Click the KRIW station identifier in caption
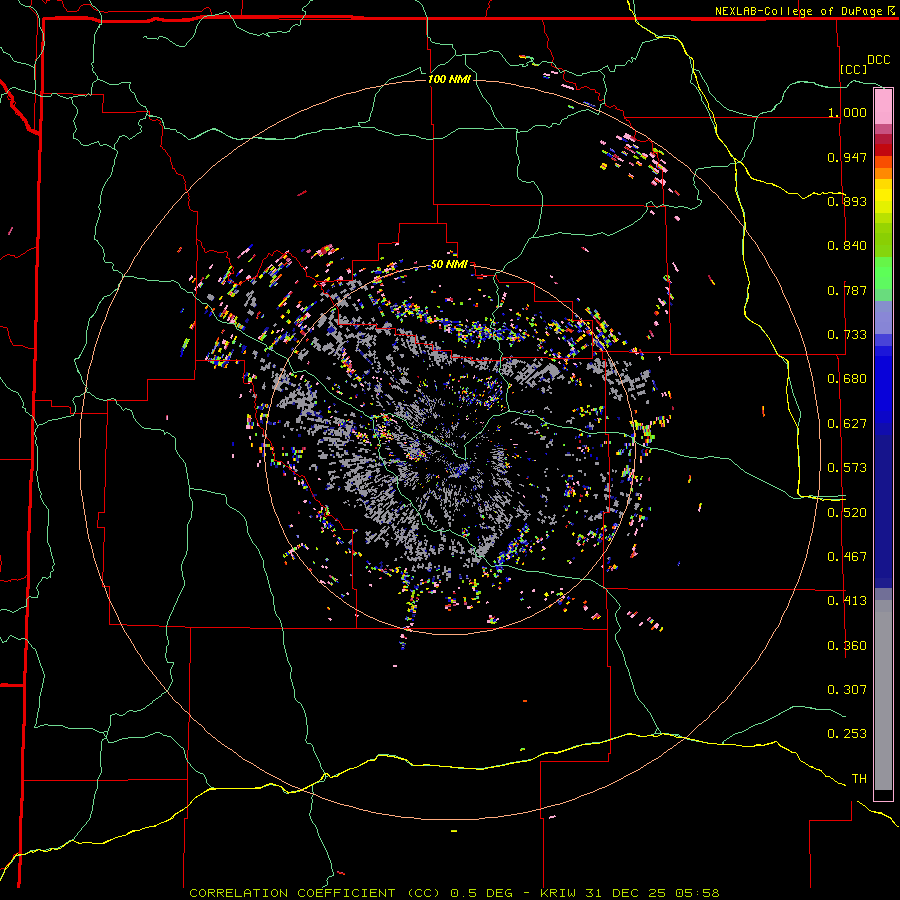 coord(558,893)
